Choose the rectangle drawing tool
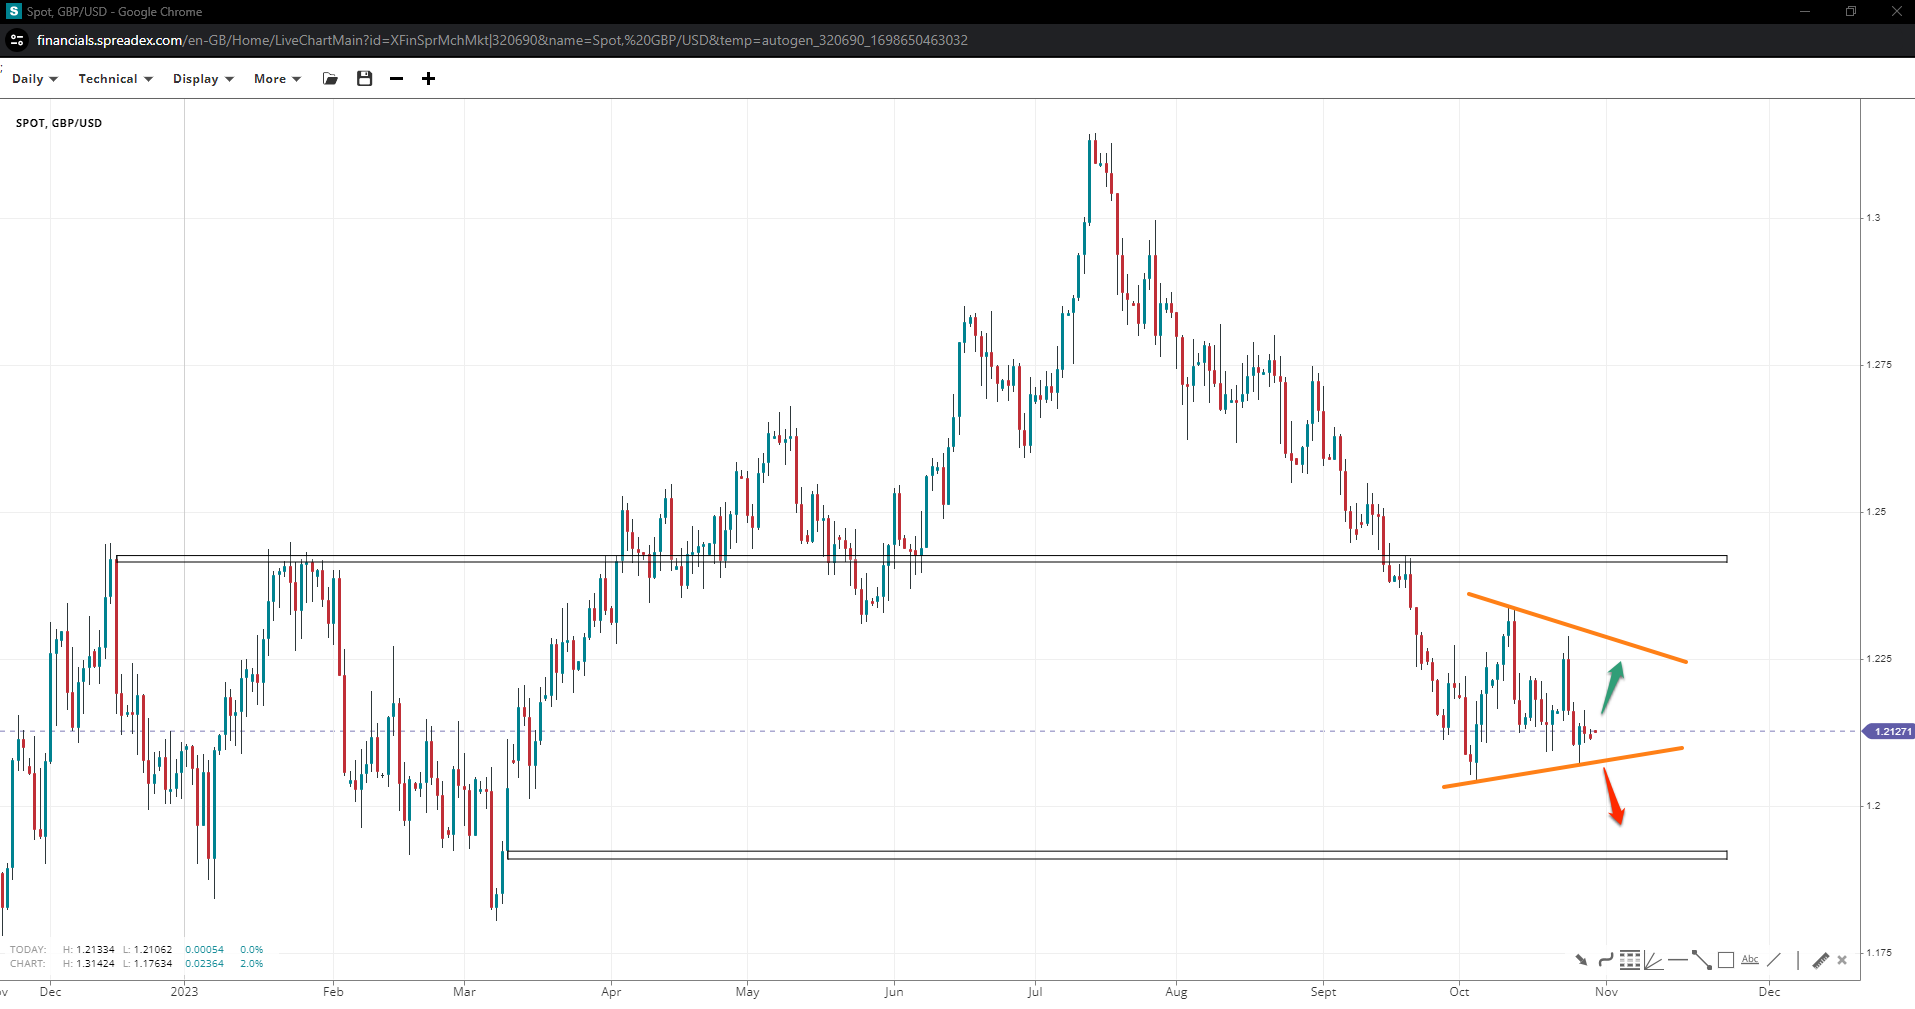 click(x=1725, y=960)
